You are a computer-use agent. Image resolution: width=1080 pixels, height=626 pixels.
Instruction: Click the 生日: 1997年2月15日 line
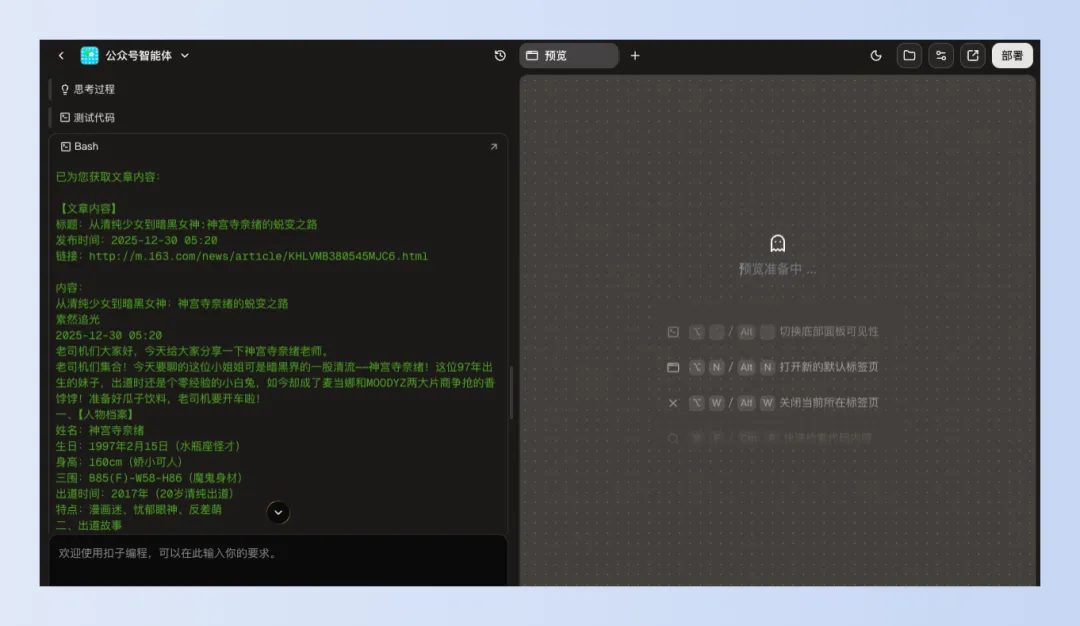148,446
